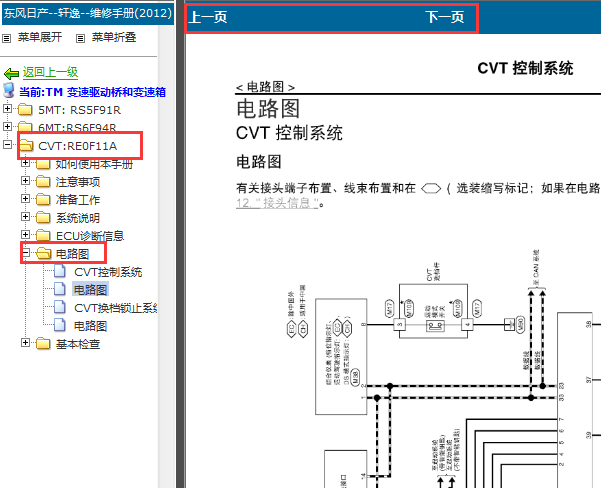
Task: Collapse the 电路图 folder node
Action: point(26,252)
